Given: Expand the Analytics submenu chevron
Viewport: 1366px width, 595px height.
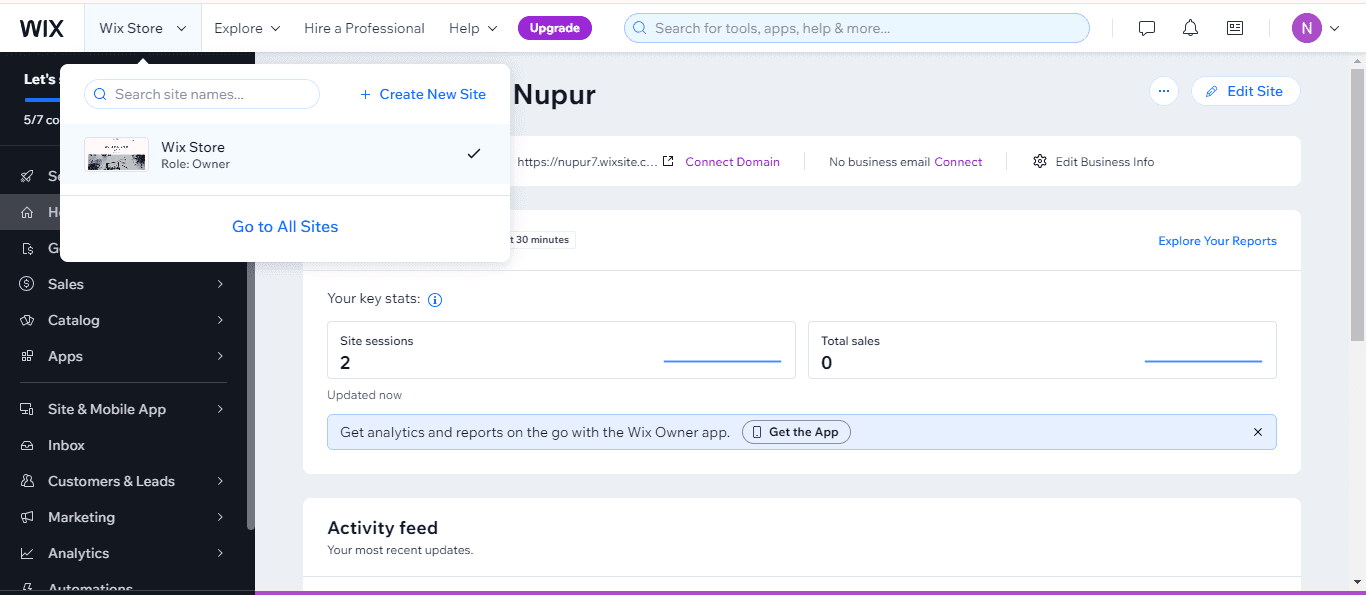Looking at the screenshot, I should click(220, 553).
